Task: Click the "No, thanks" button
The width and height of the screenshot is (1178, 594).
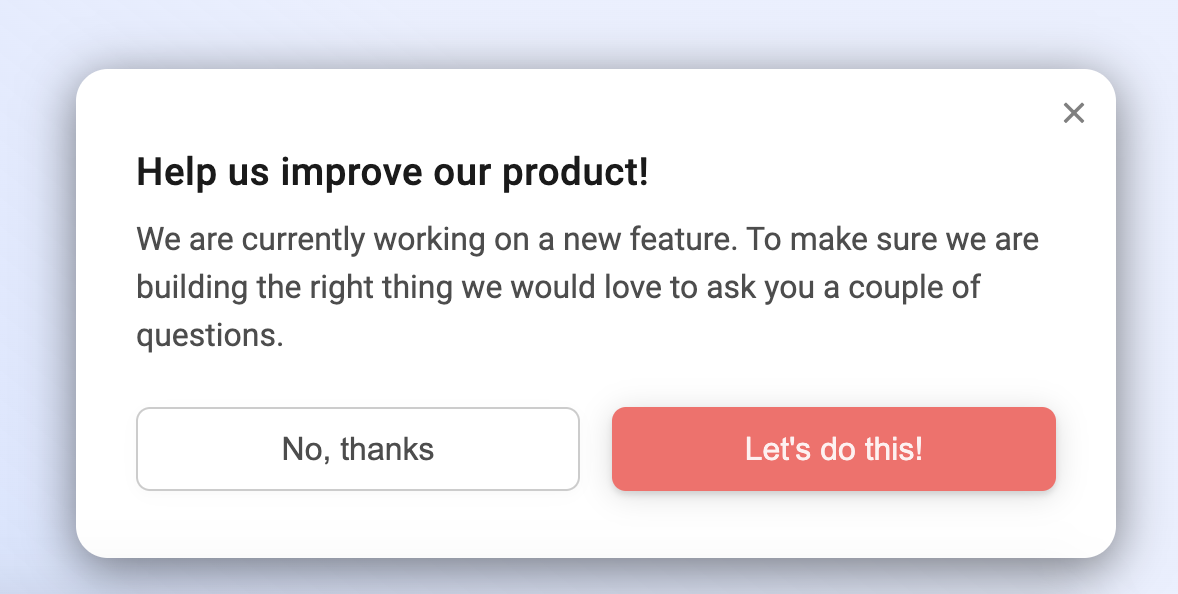Action: point(357,449)
